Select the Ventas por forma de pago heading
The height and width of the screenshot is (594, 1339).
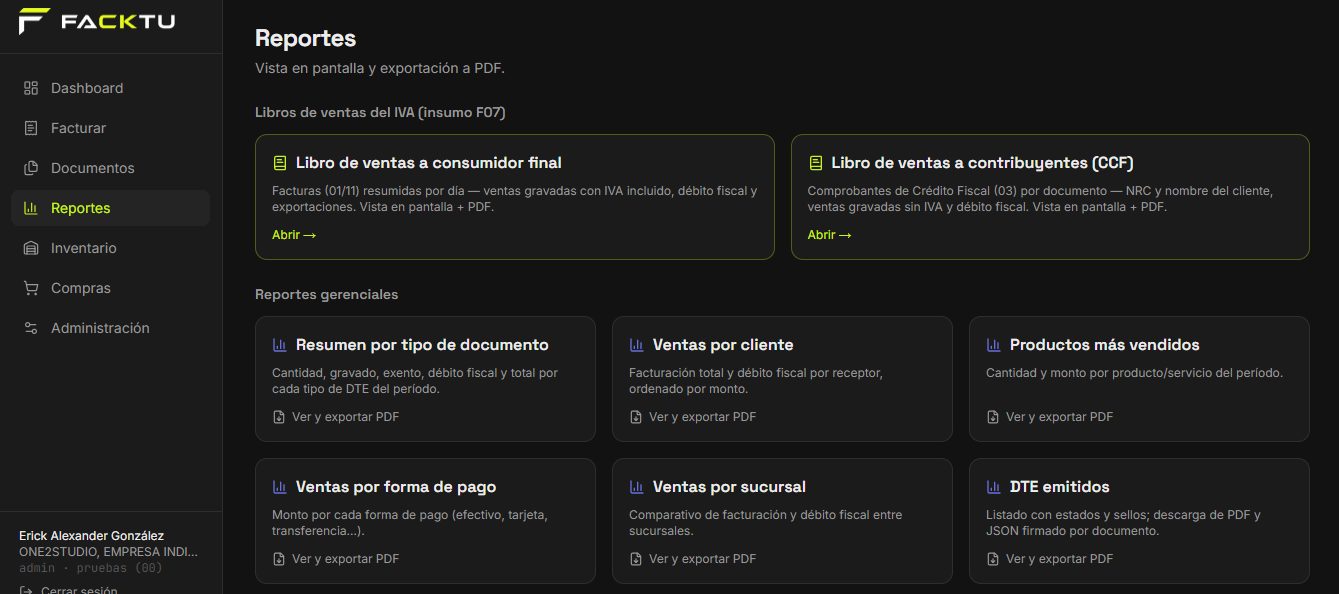[396, 487]
